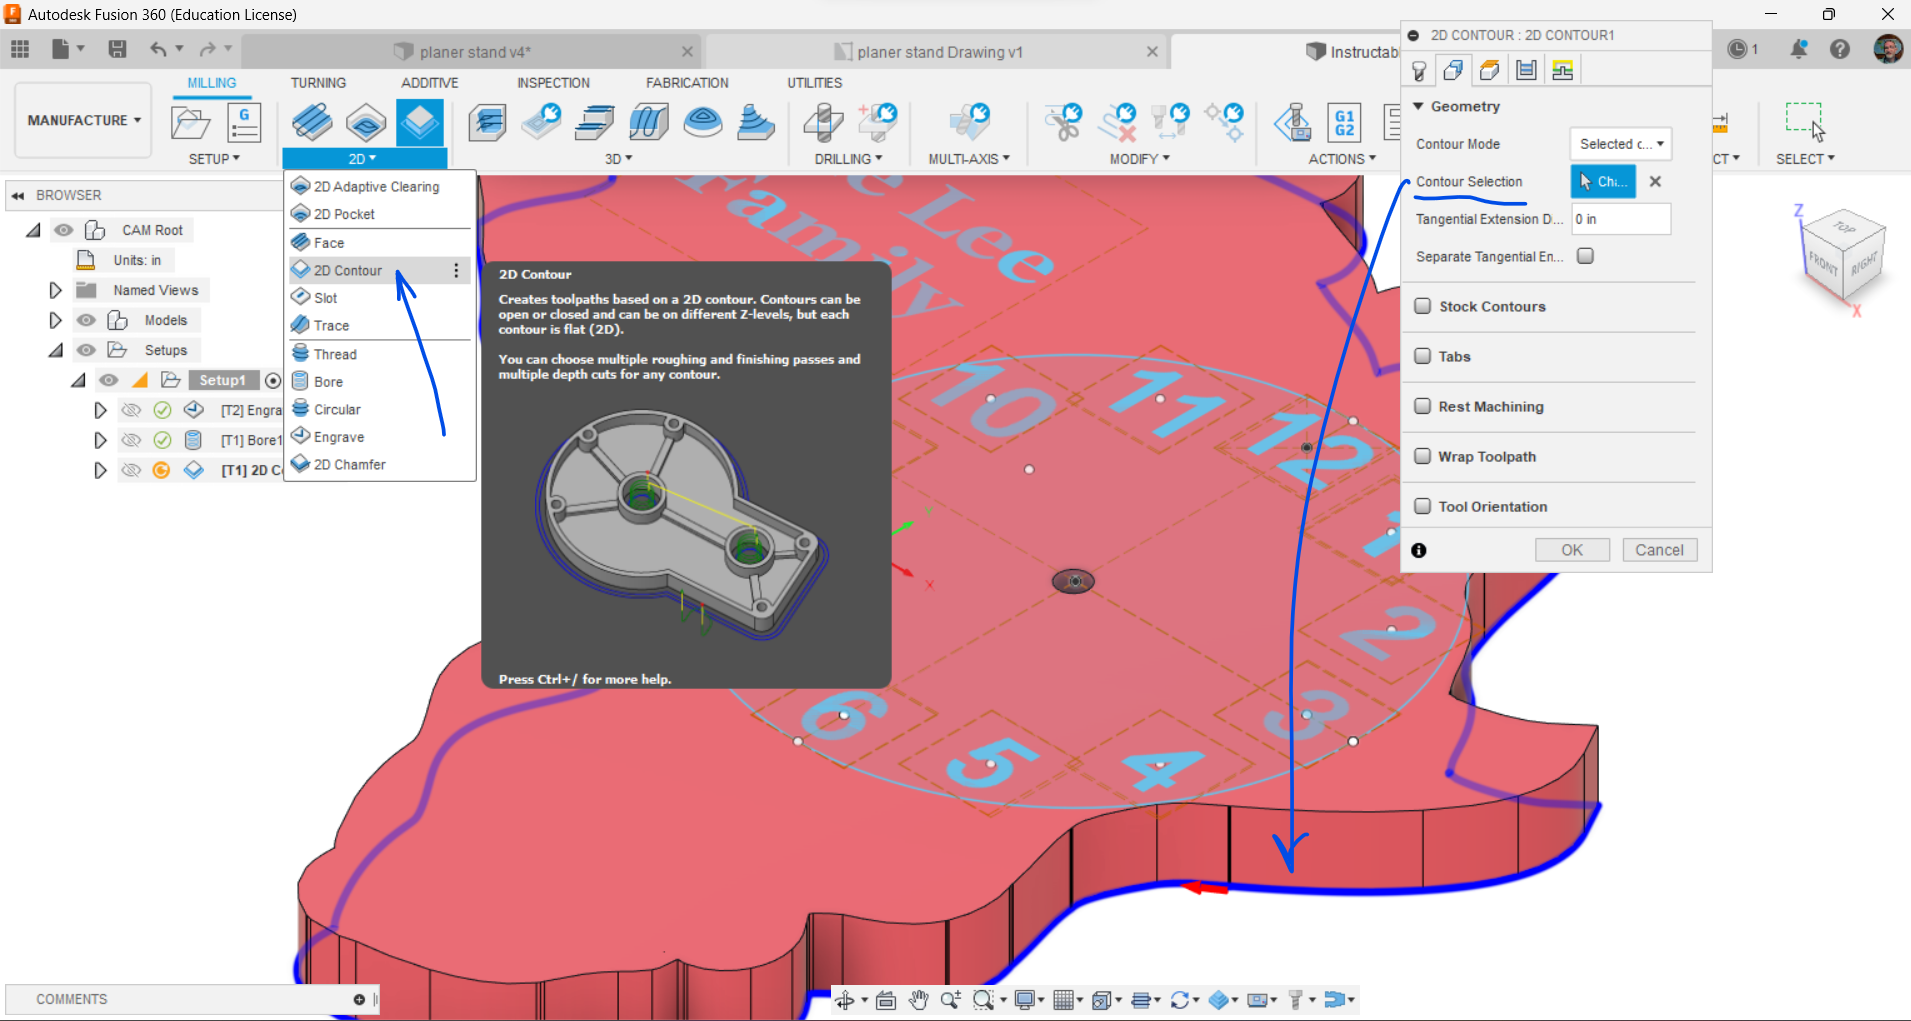Choose 2D Pocket from the 2D menu
Viewport: 1911px width, 1021px height.
click(380, 214)
